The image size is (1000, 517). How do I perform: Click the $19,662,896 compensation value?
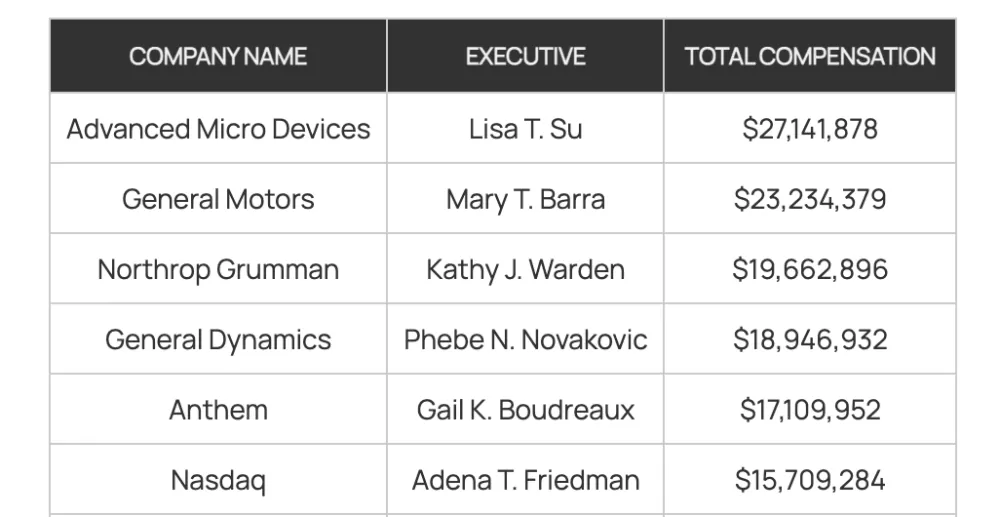pyautogui.click(x=810, y=269)
